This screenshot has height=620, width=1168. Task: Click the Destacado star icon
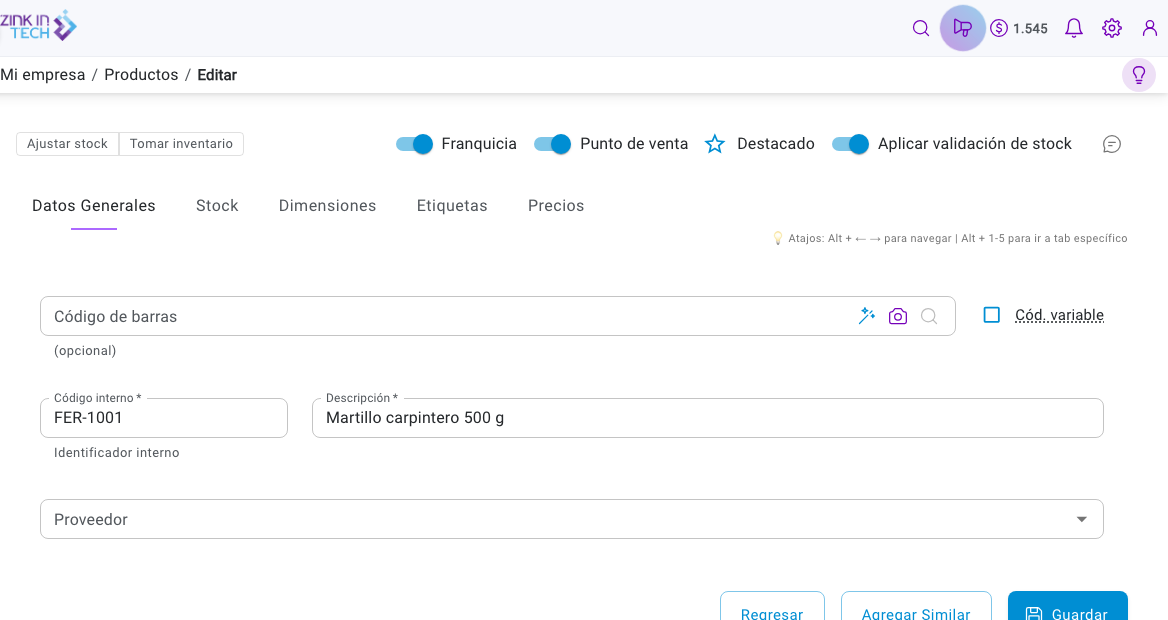(714, 144)
